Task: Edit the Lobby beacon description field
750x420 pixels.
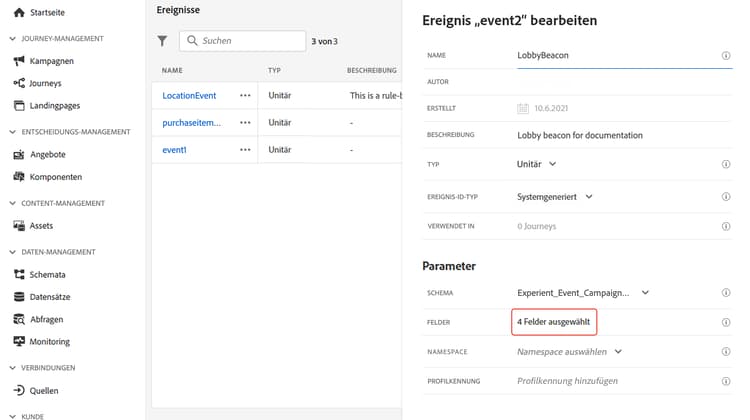Action: tap(580, 135)
